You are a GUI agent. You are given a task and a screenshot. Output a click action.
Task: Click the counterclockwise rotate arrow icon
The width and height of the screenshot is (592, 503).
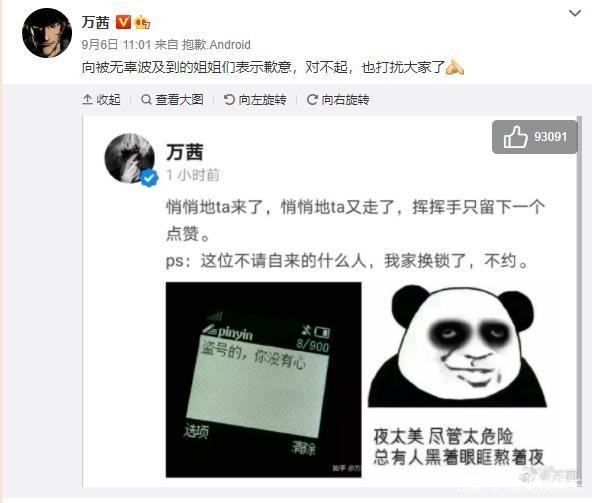[229, 100]
